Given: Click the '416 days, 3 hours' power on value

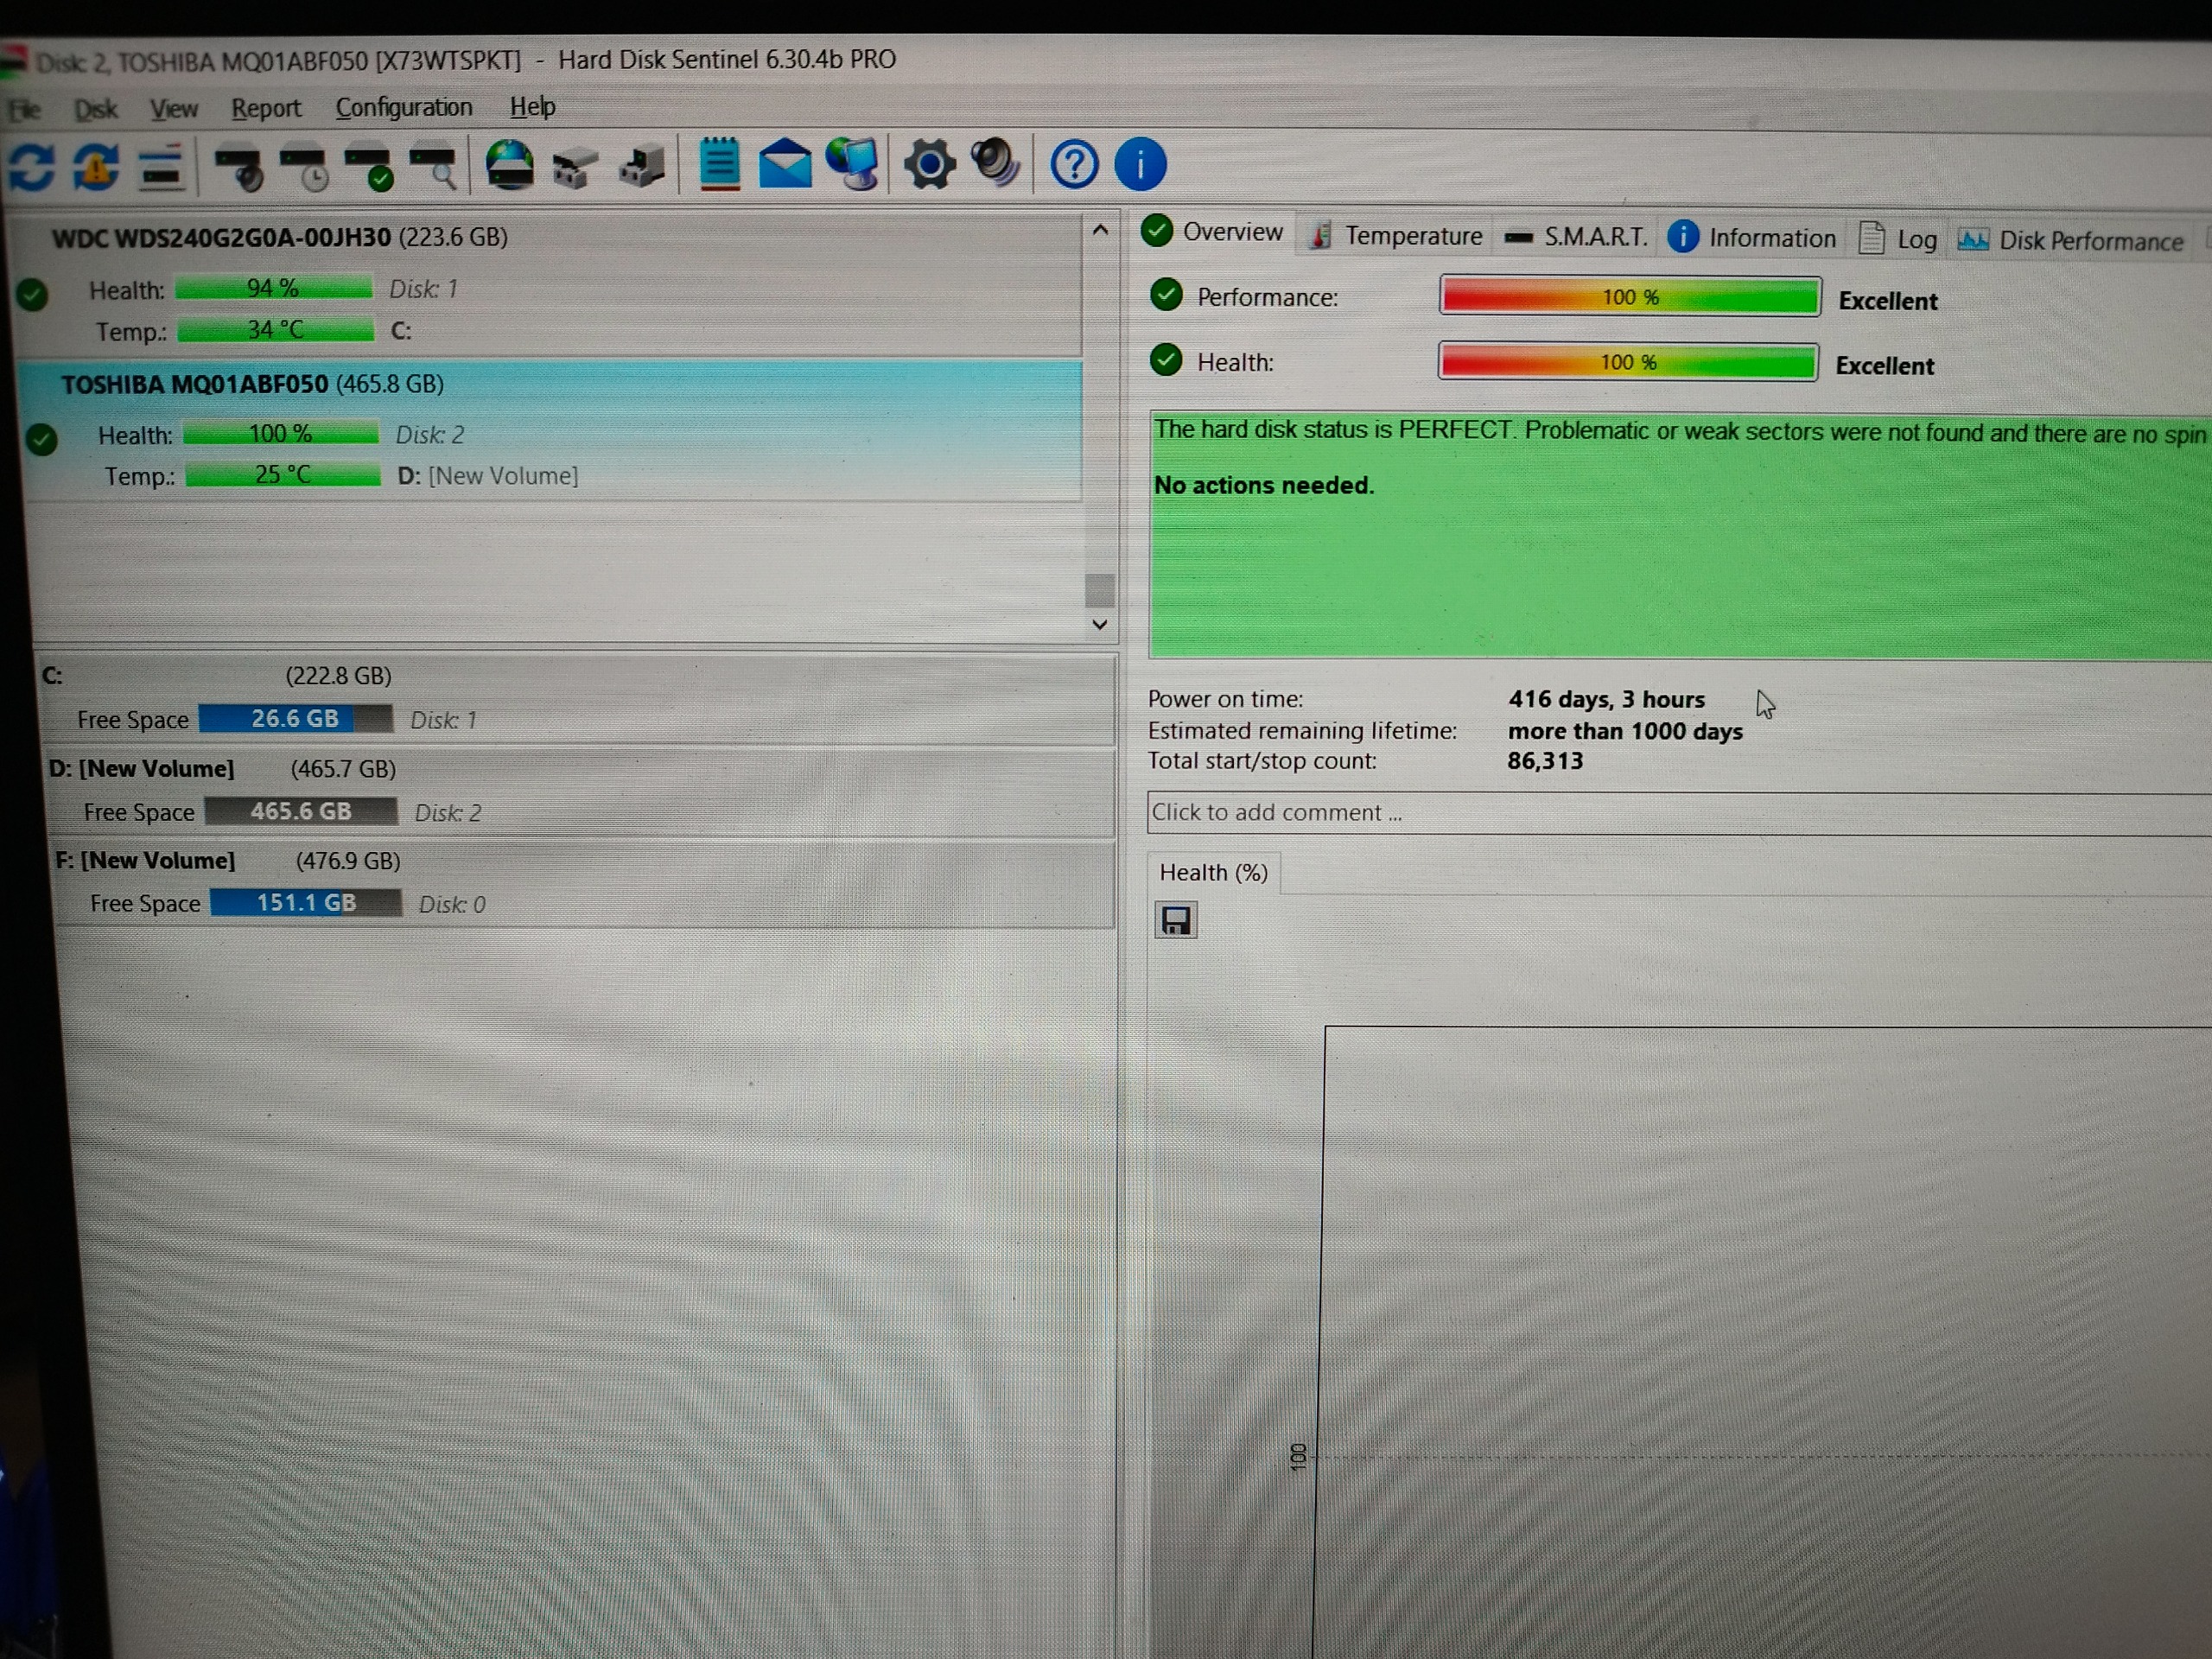Looking at the screenshot, I should 1606,699.
